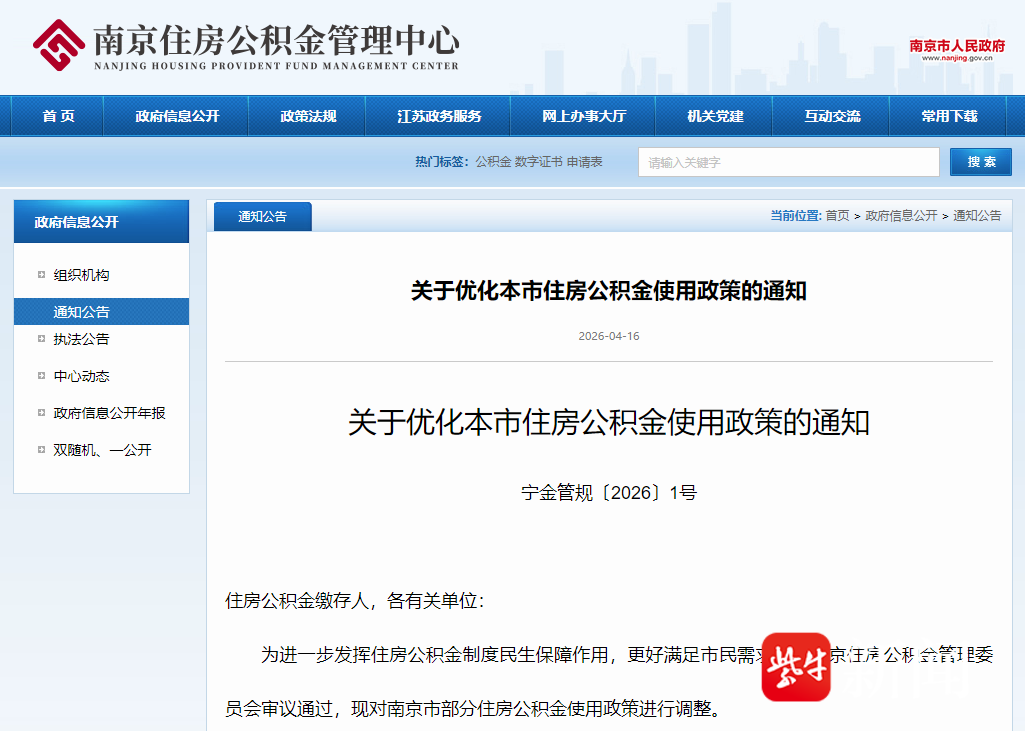Click the red 紫牛 watermark icon
Screen dimensions: 1025x731
click(796, 667)
